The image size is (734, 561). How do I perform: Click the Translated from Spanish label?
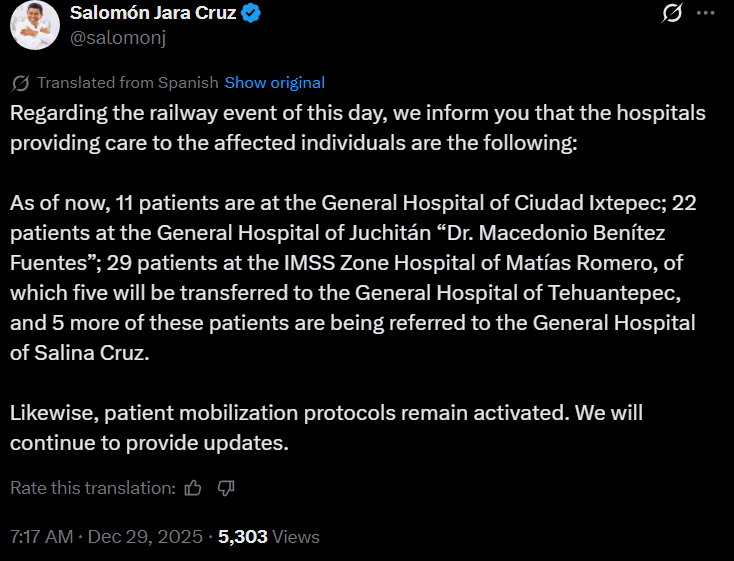128,83
